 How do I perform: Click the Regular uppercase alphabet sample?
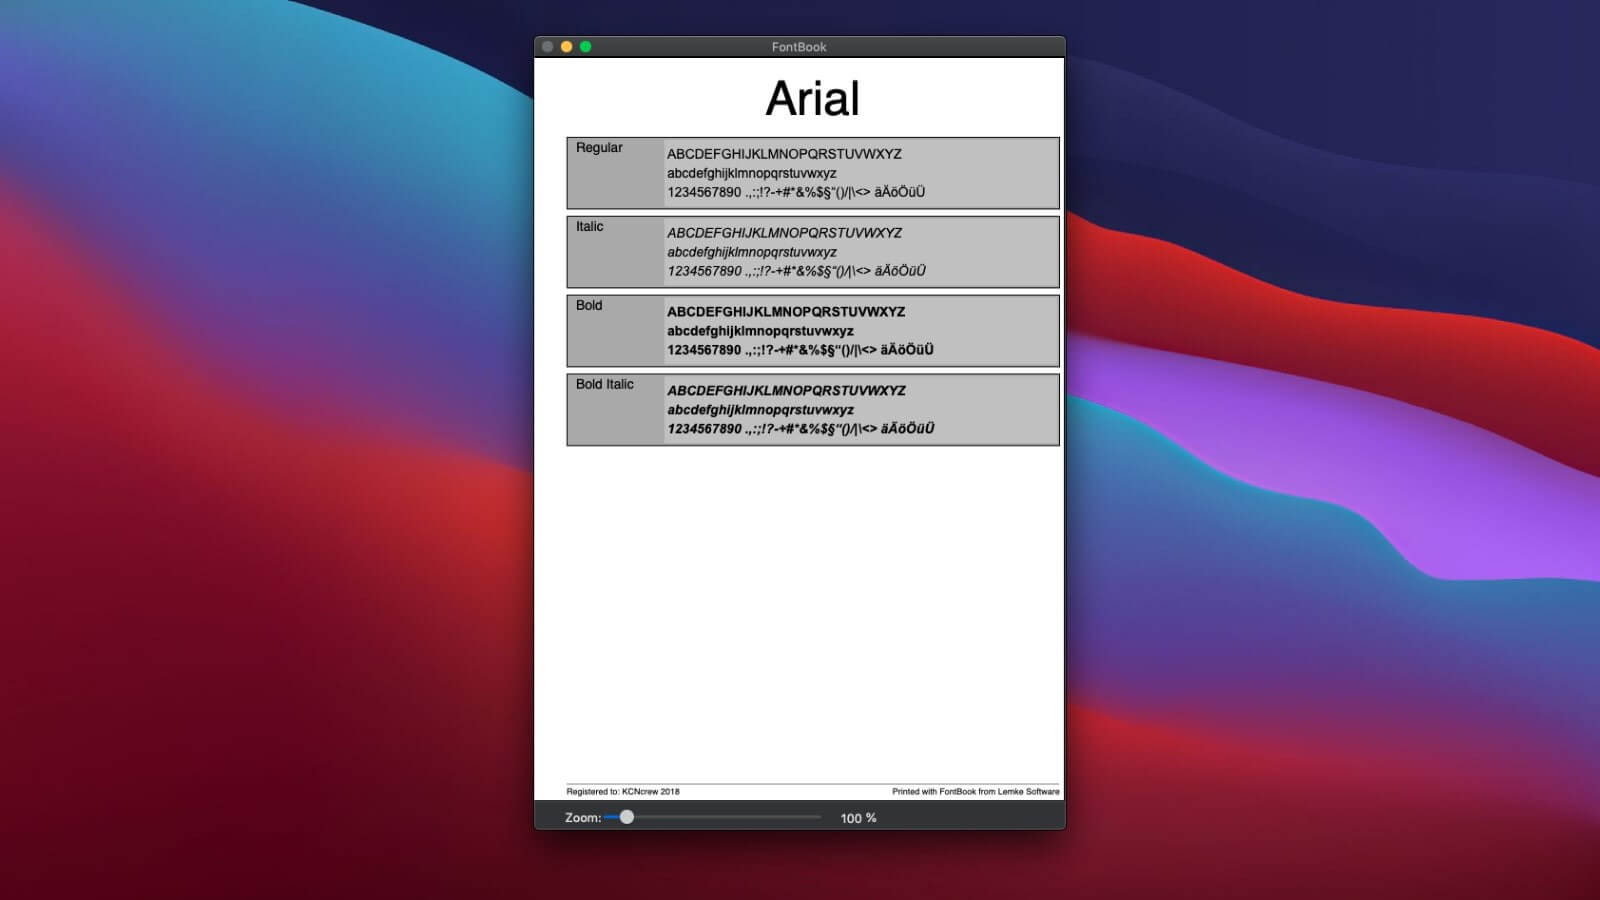point(784,154)
